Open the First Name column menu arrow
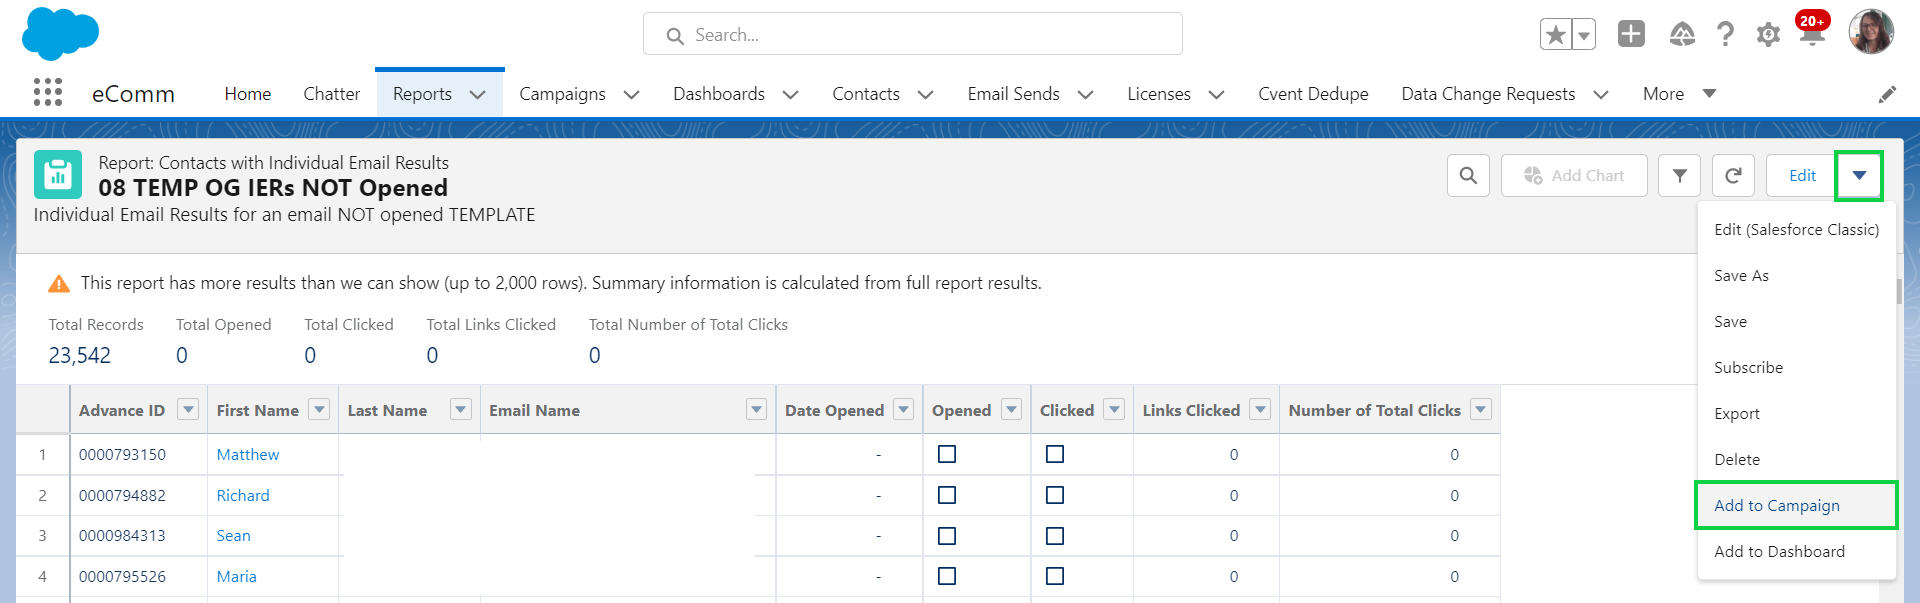Viewport: 1920px width, 603px height. [319, 410]
